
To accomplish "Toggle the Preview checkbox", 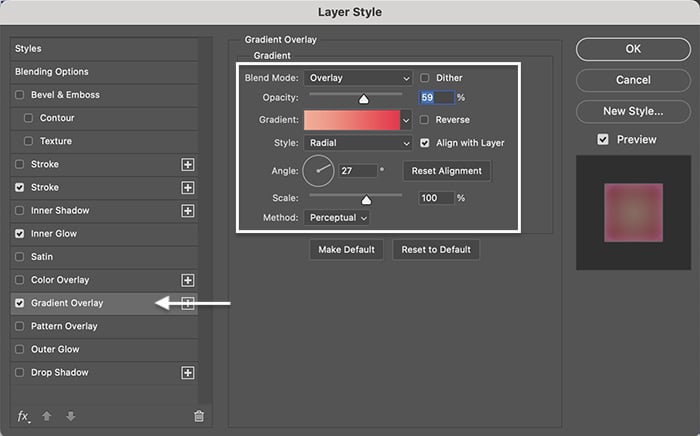I will 603,140.
